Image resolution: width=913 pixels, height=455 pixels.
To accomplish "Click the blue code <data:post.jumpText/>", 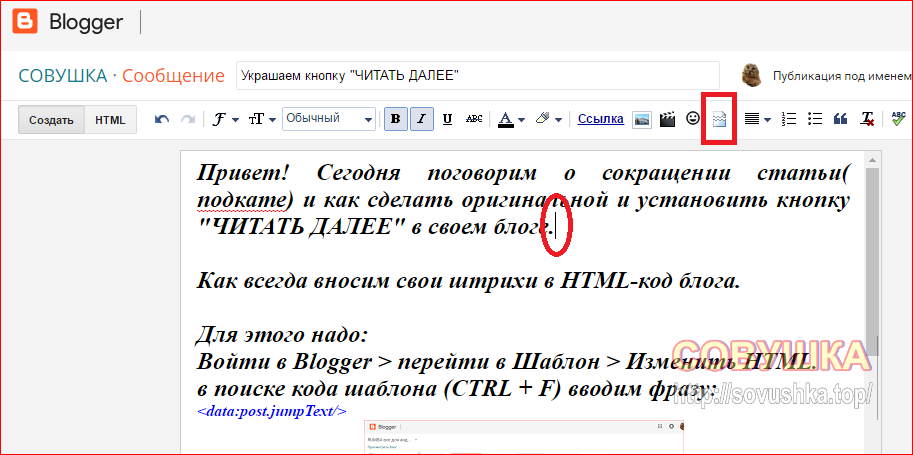I will [x=272, y=411].
